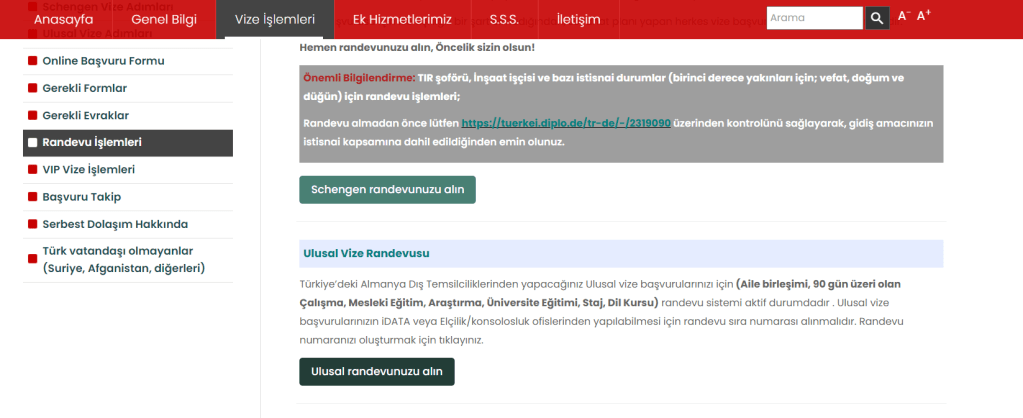The height and width of the screenshot is (418, 1023).
Task: Decrease font size with A- icon
Action: [x=903, y=17]
